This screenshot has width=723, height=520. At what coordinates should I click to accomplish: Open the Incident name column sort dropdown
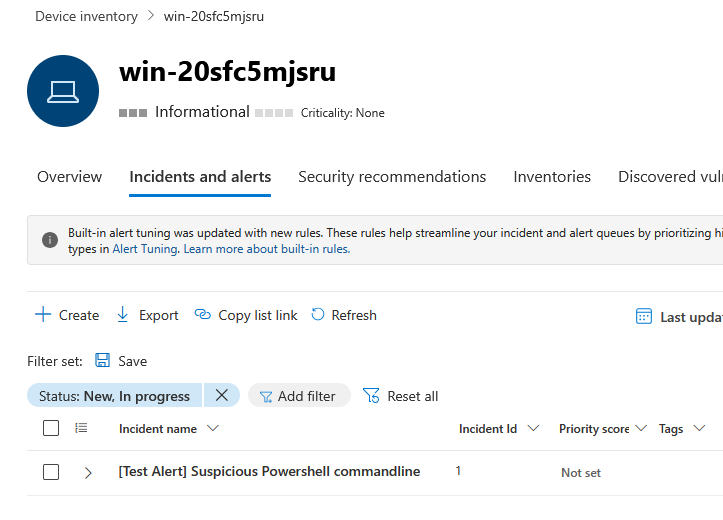pyautogui.click(x=213, y=428)
